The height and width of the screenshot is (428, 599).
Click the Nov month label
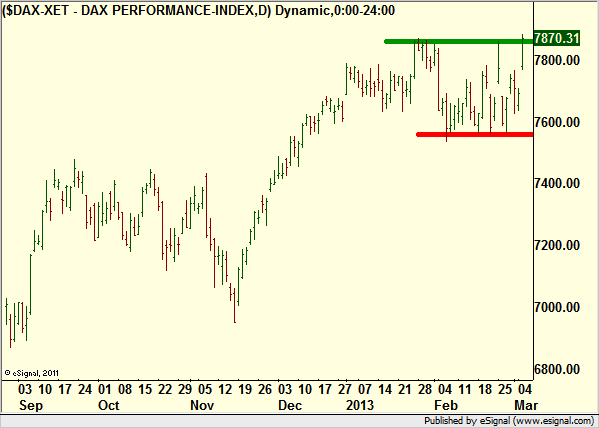click(202, 405)
